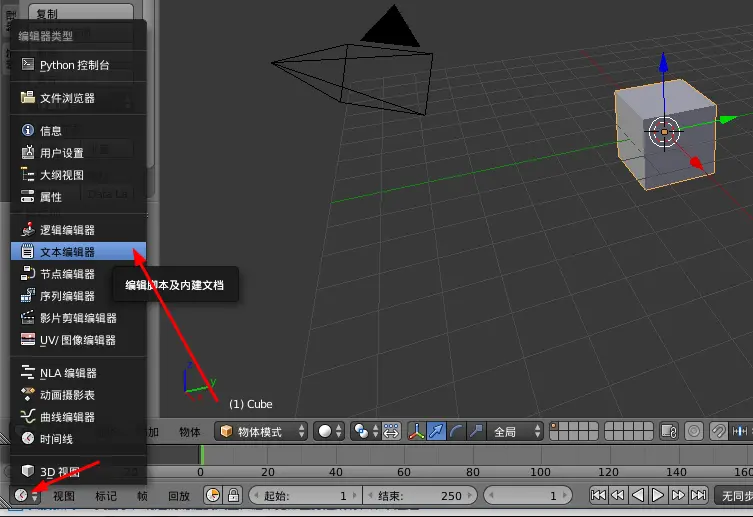Open 用户设置 editor
The width and height of the screenshot is (753, 517).
point(78,153)
